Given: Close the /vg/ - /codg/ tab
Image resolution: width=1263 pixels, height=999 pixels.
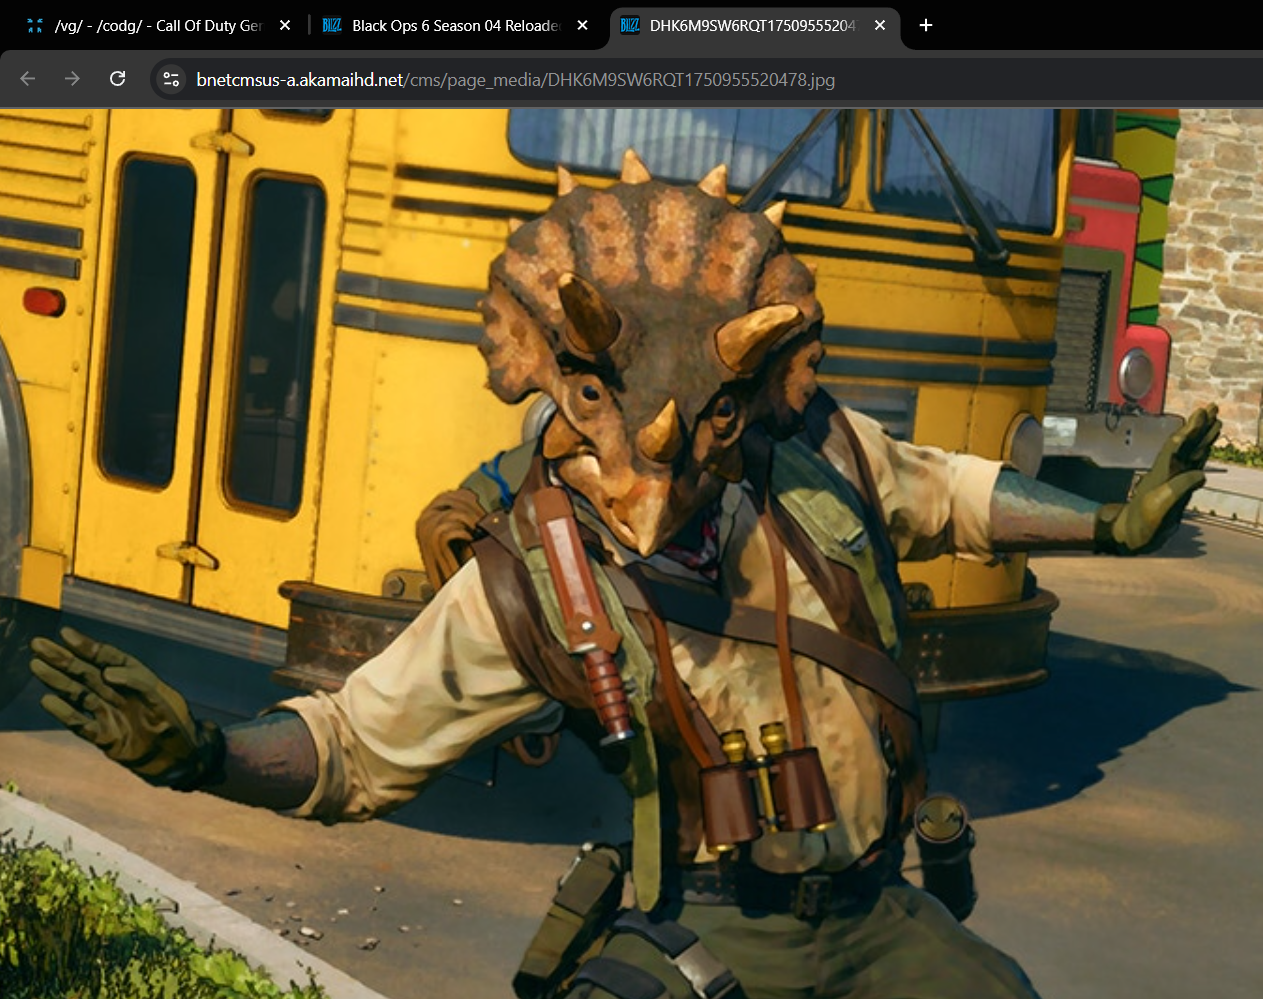Looking at the screenshot, I should point(285,25).
